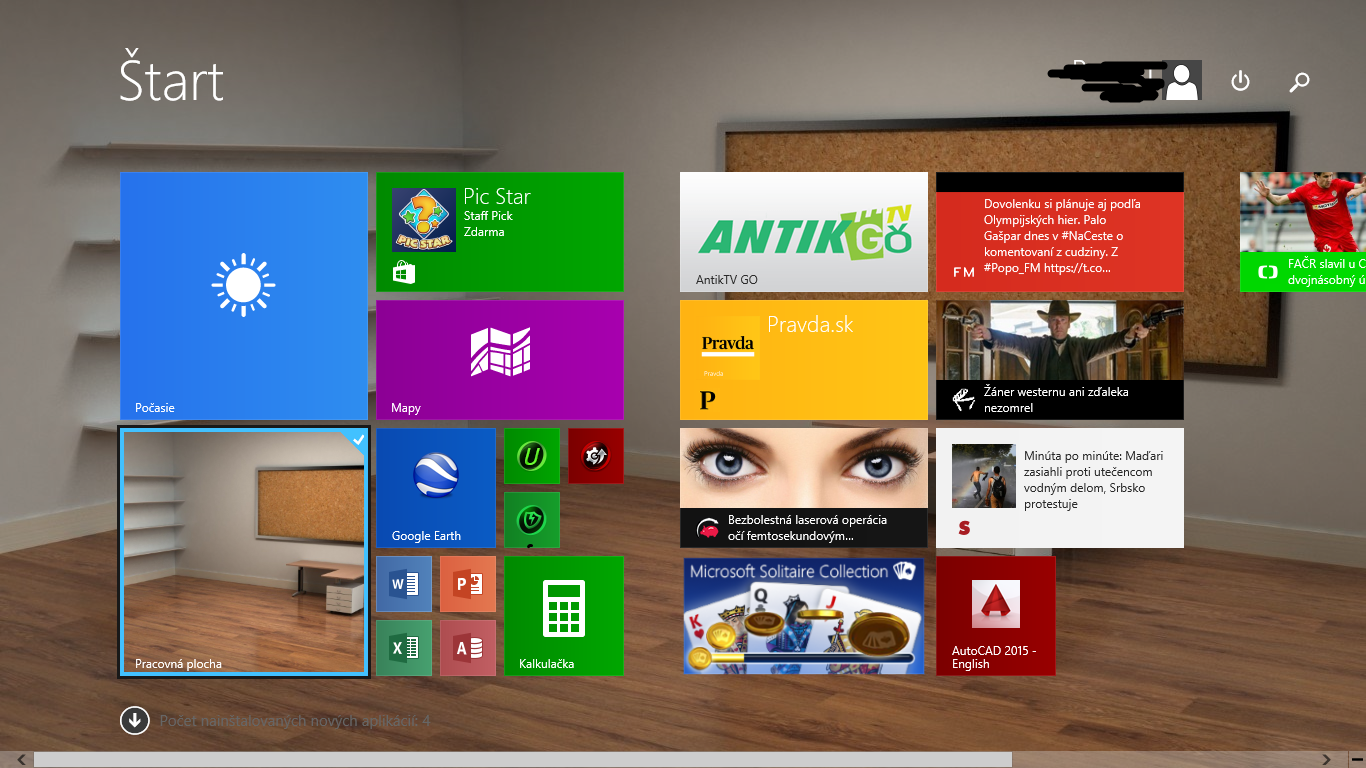Open the Pic Star store tile
Viewport: 1366px width, 768px height.
click(500, 232)
